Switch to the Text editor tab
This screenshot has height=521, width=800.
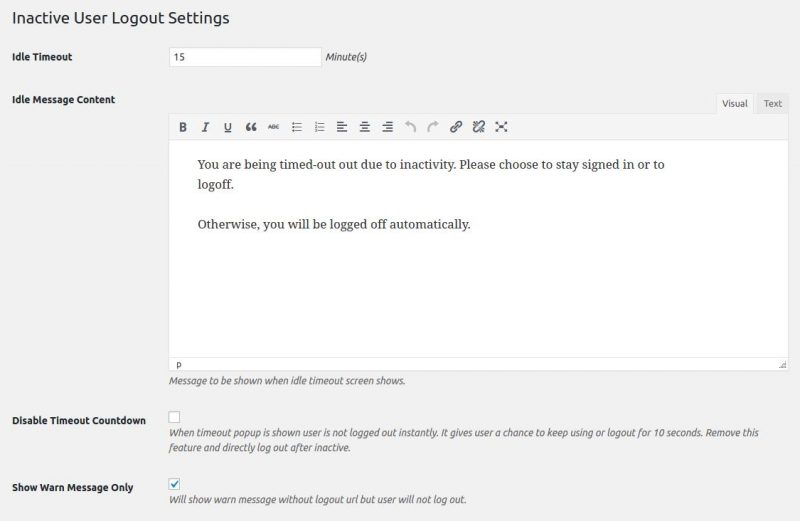[772, 104]
